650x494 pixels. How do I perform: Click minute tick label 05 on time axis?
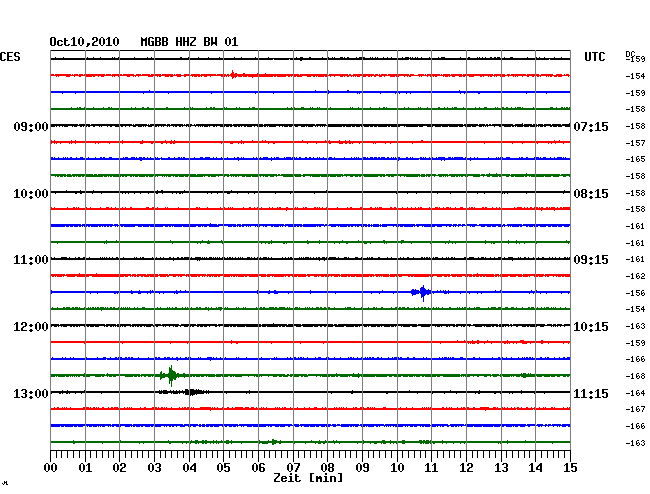click(223, 468)
